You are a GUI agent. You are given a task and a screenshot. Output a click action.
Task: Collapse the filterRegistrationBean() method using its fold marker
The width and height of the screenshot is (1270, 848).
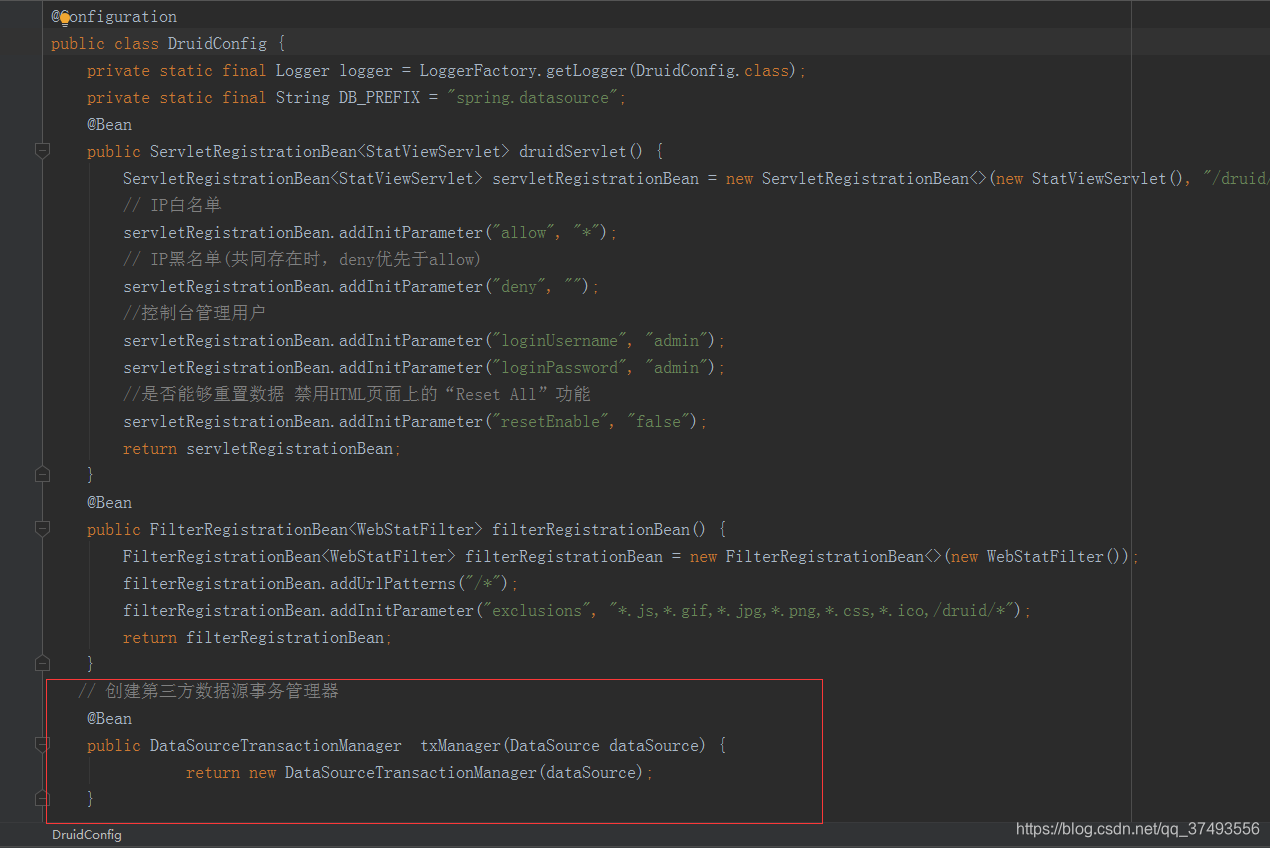tap(42, 529)
